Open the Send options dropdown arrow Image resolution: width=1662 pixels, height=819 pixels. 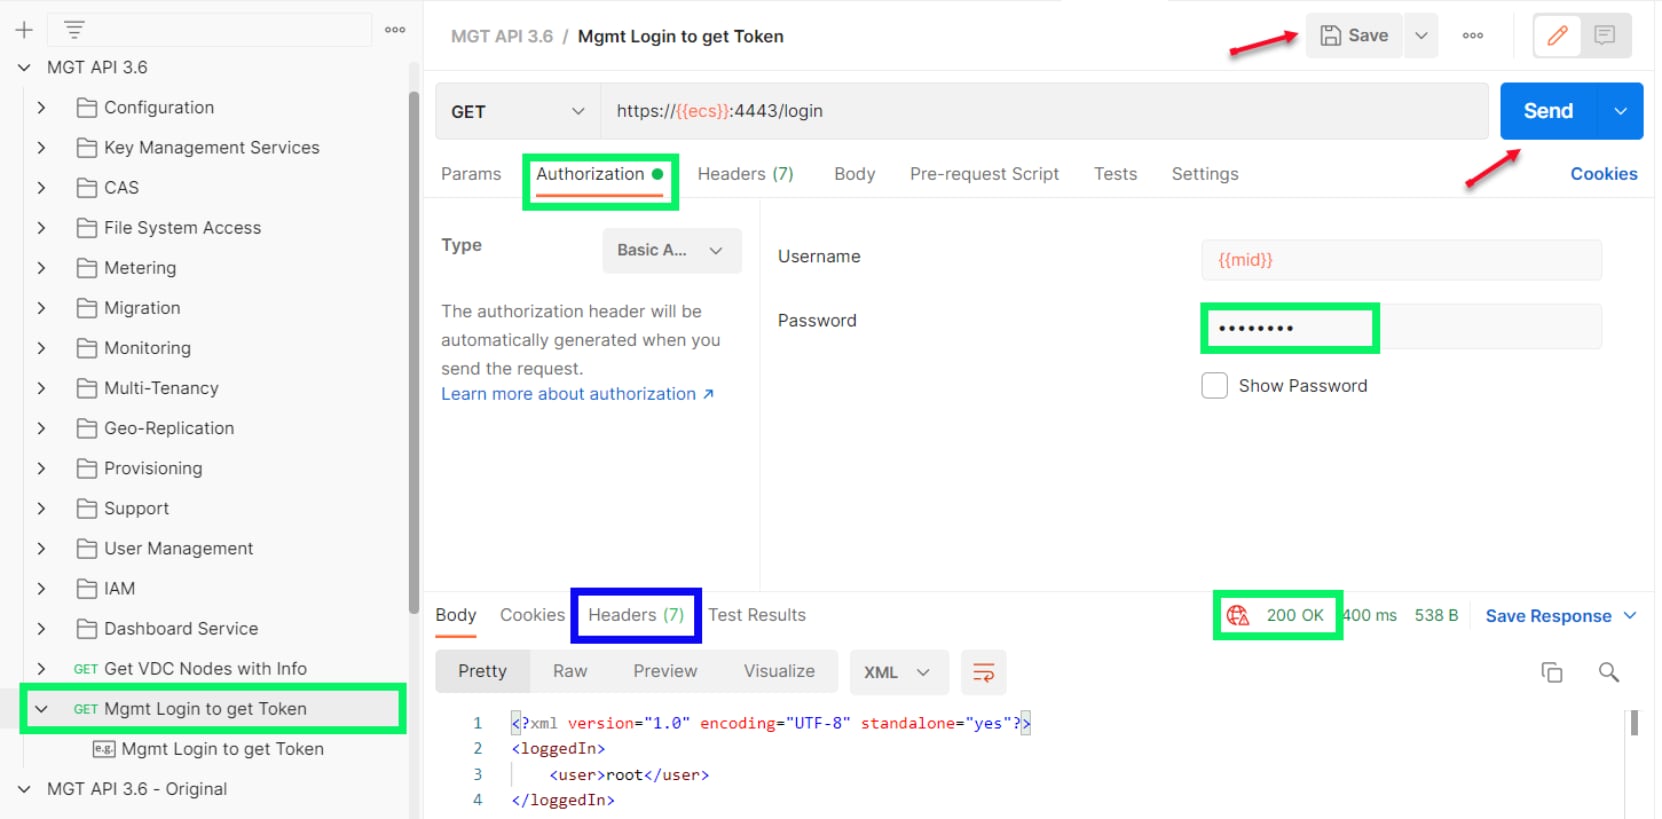[1621, 111]
